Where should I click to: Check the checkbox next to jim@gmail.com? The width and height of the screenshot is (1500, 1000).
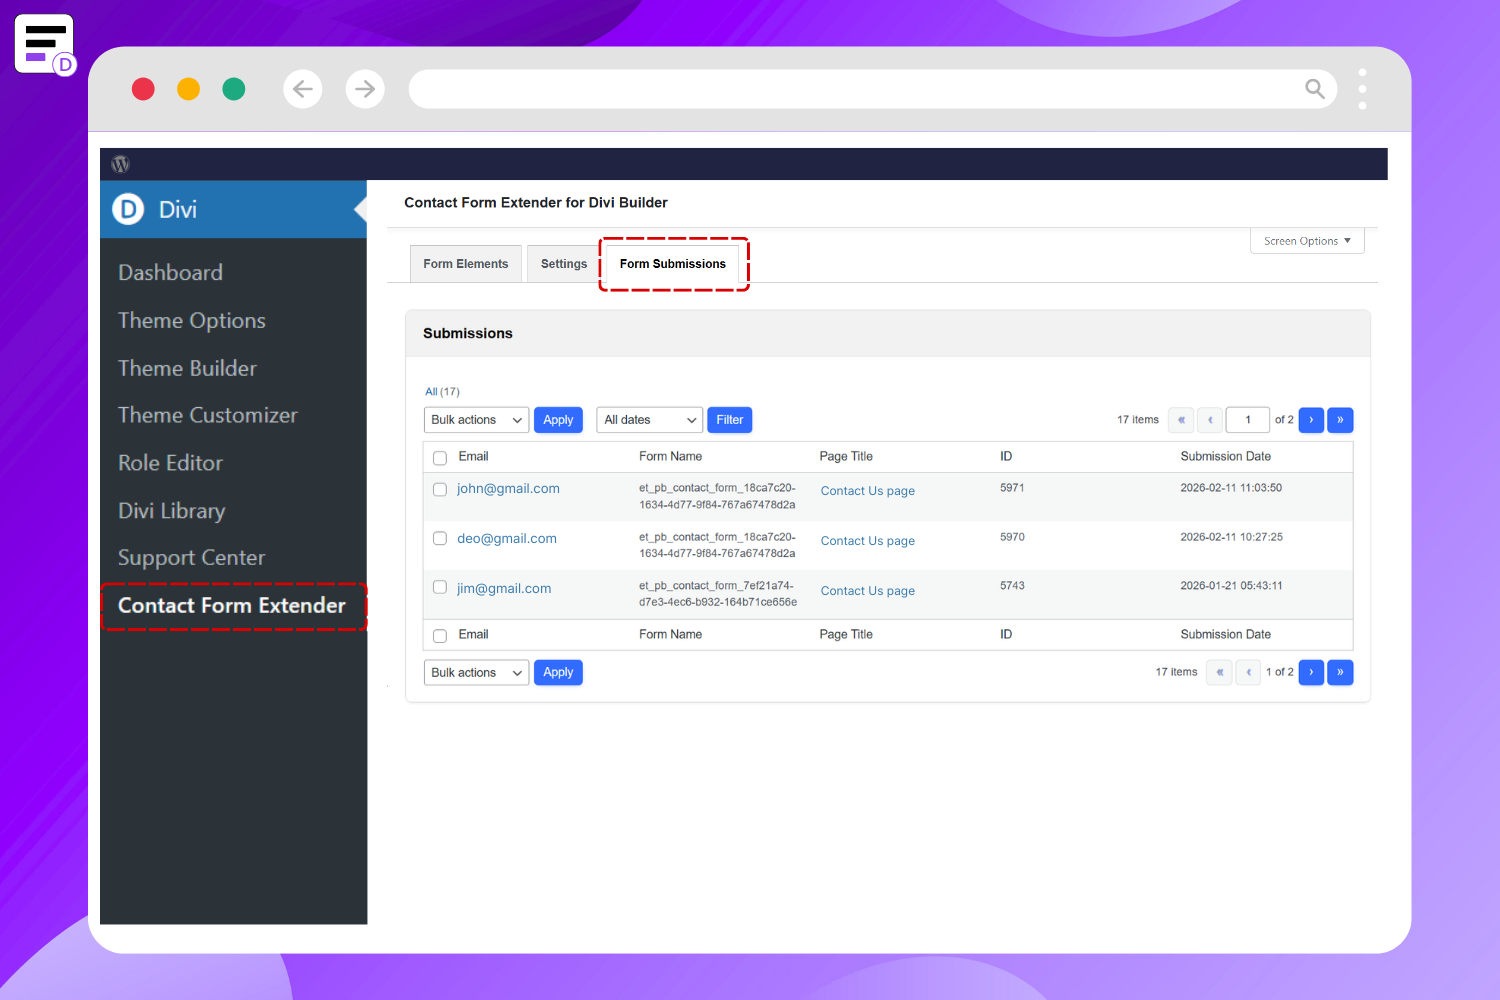pyautogui.click(x=439, y=587)
